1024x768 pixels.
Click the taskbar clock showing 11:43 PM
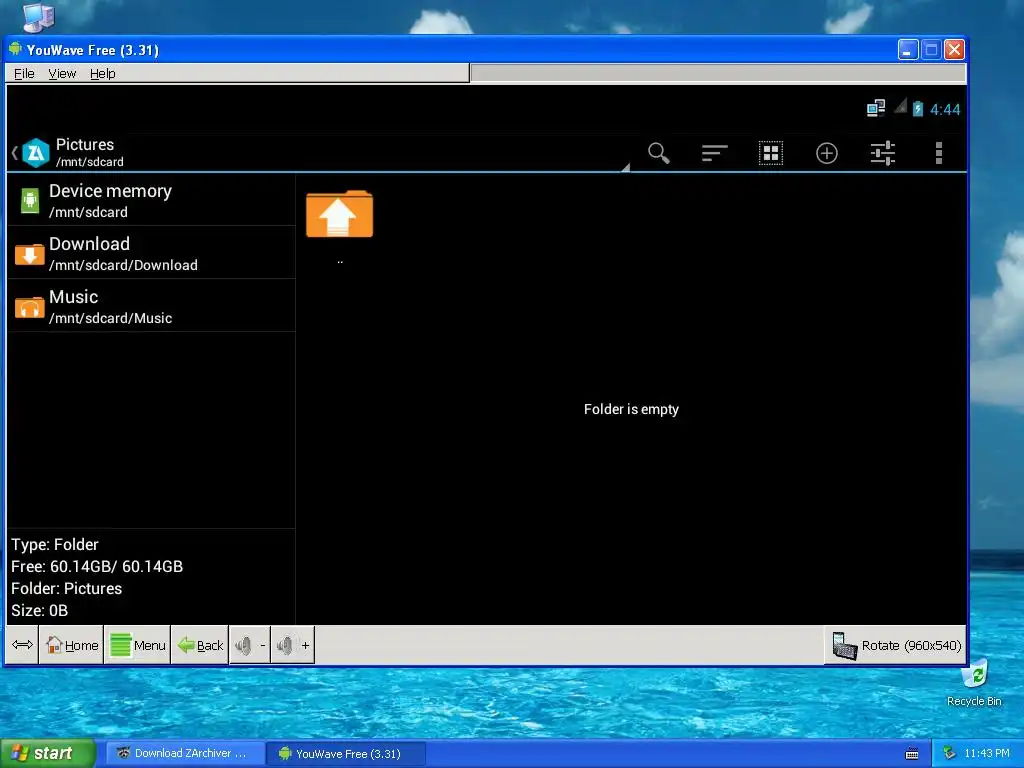987,754
